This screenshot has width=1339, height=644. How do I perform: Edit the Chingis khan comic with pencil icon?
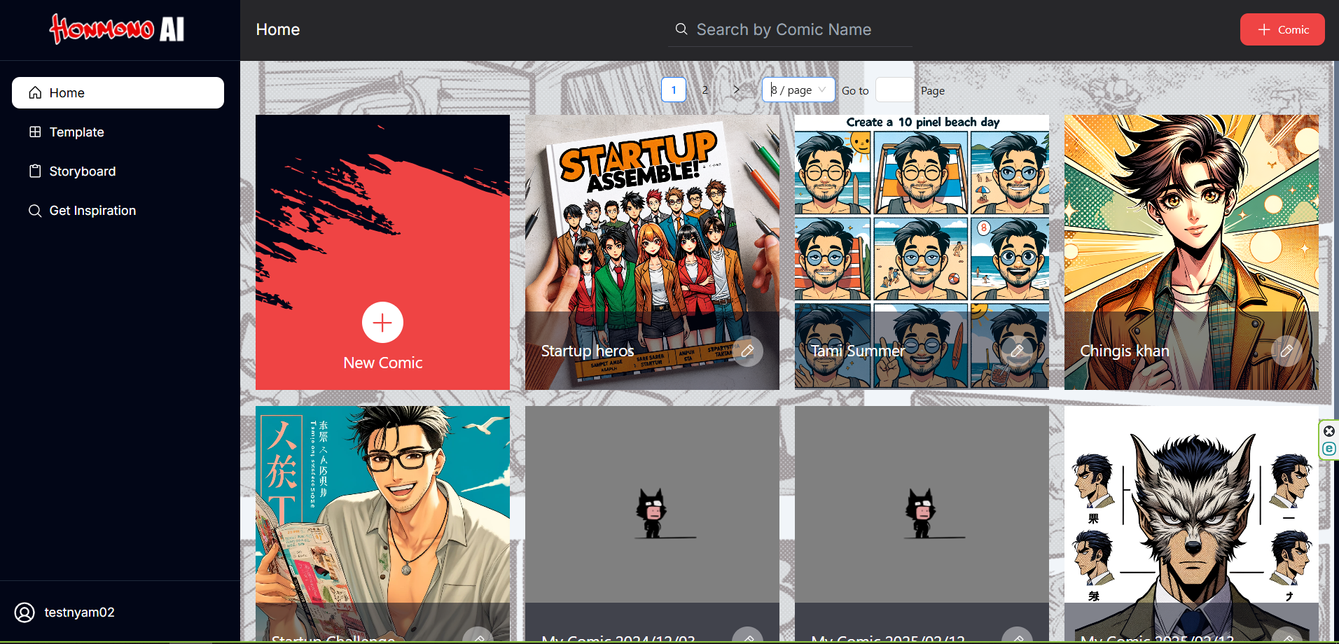tap(1287, 351)
